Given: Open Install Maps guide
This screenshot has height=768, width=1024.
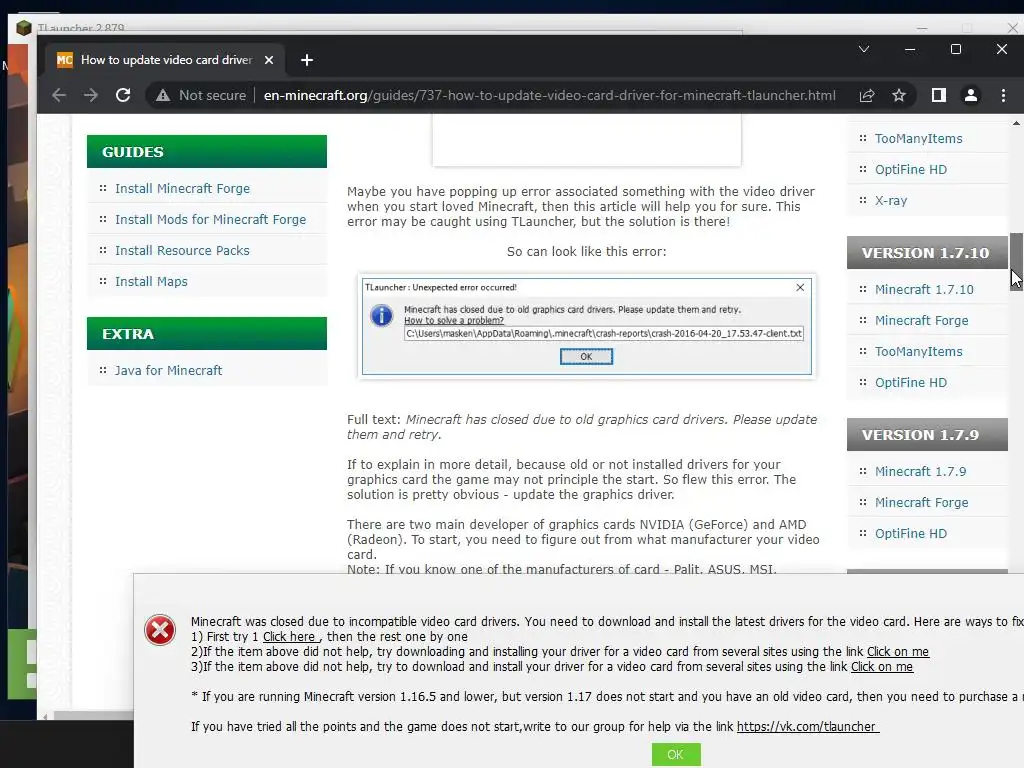Looking at the screenshot, I should point(151,281).
